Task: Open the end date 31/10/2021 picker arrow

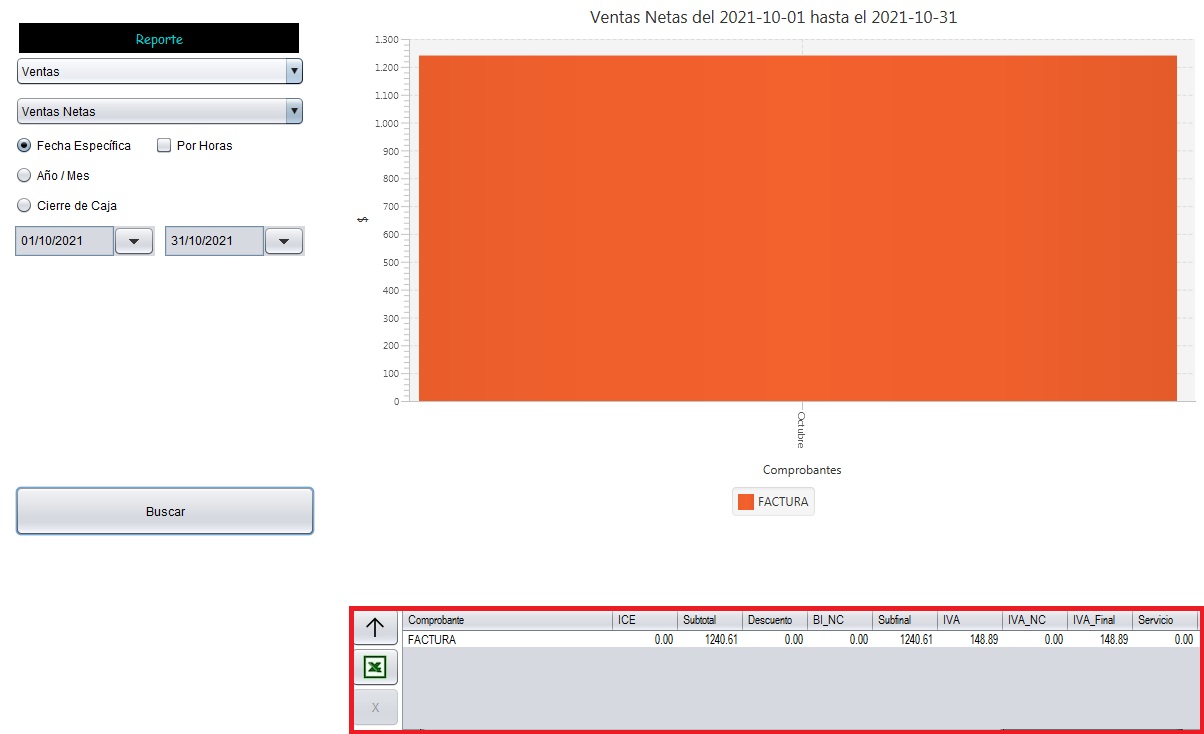Action: point(284,241)
